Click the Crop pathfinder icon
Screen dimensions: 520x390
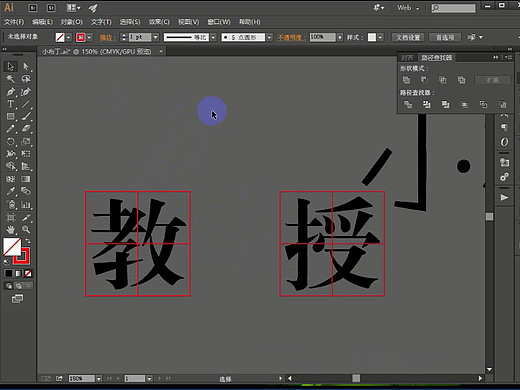[x=464, y=105]
